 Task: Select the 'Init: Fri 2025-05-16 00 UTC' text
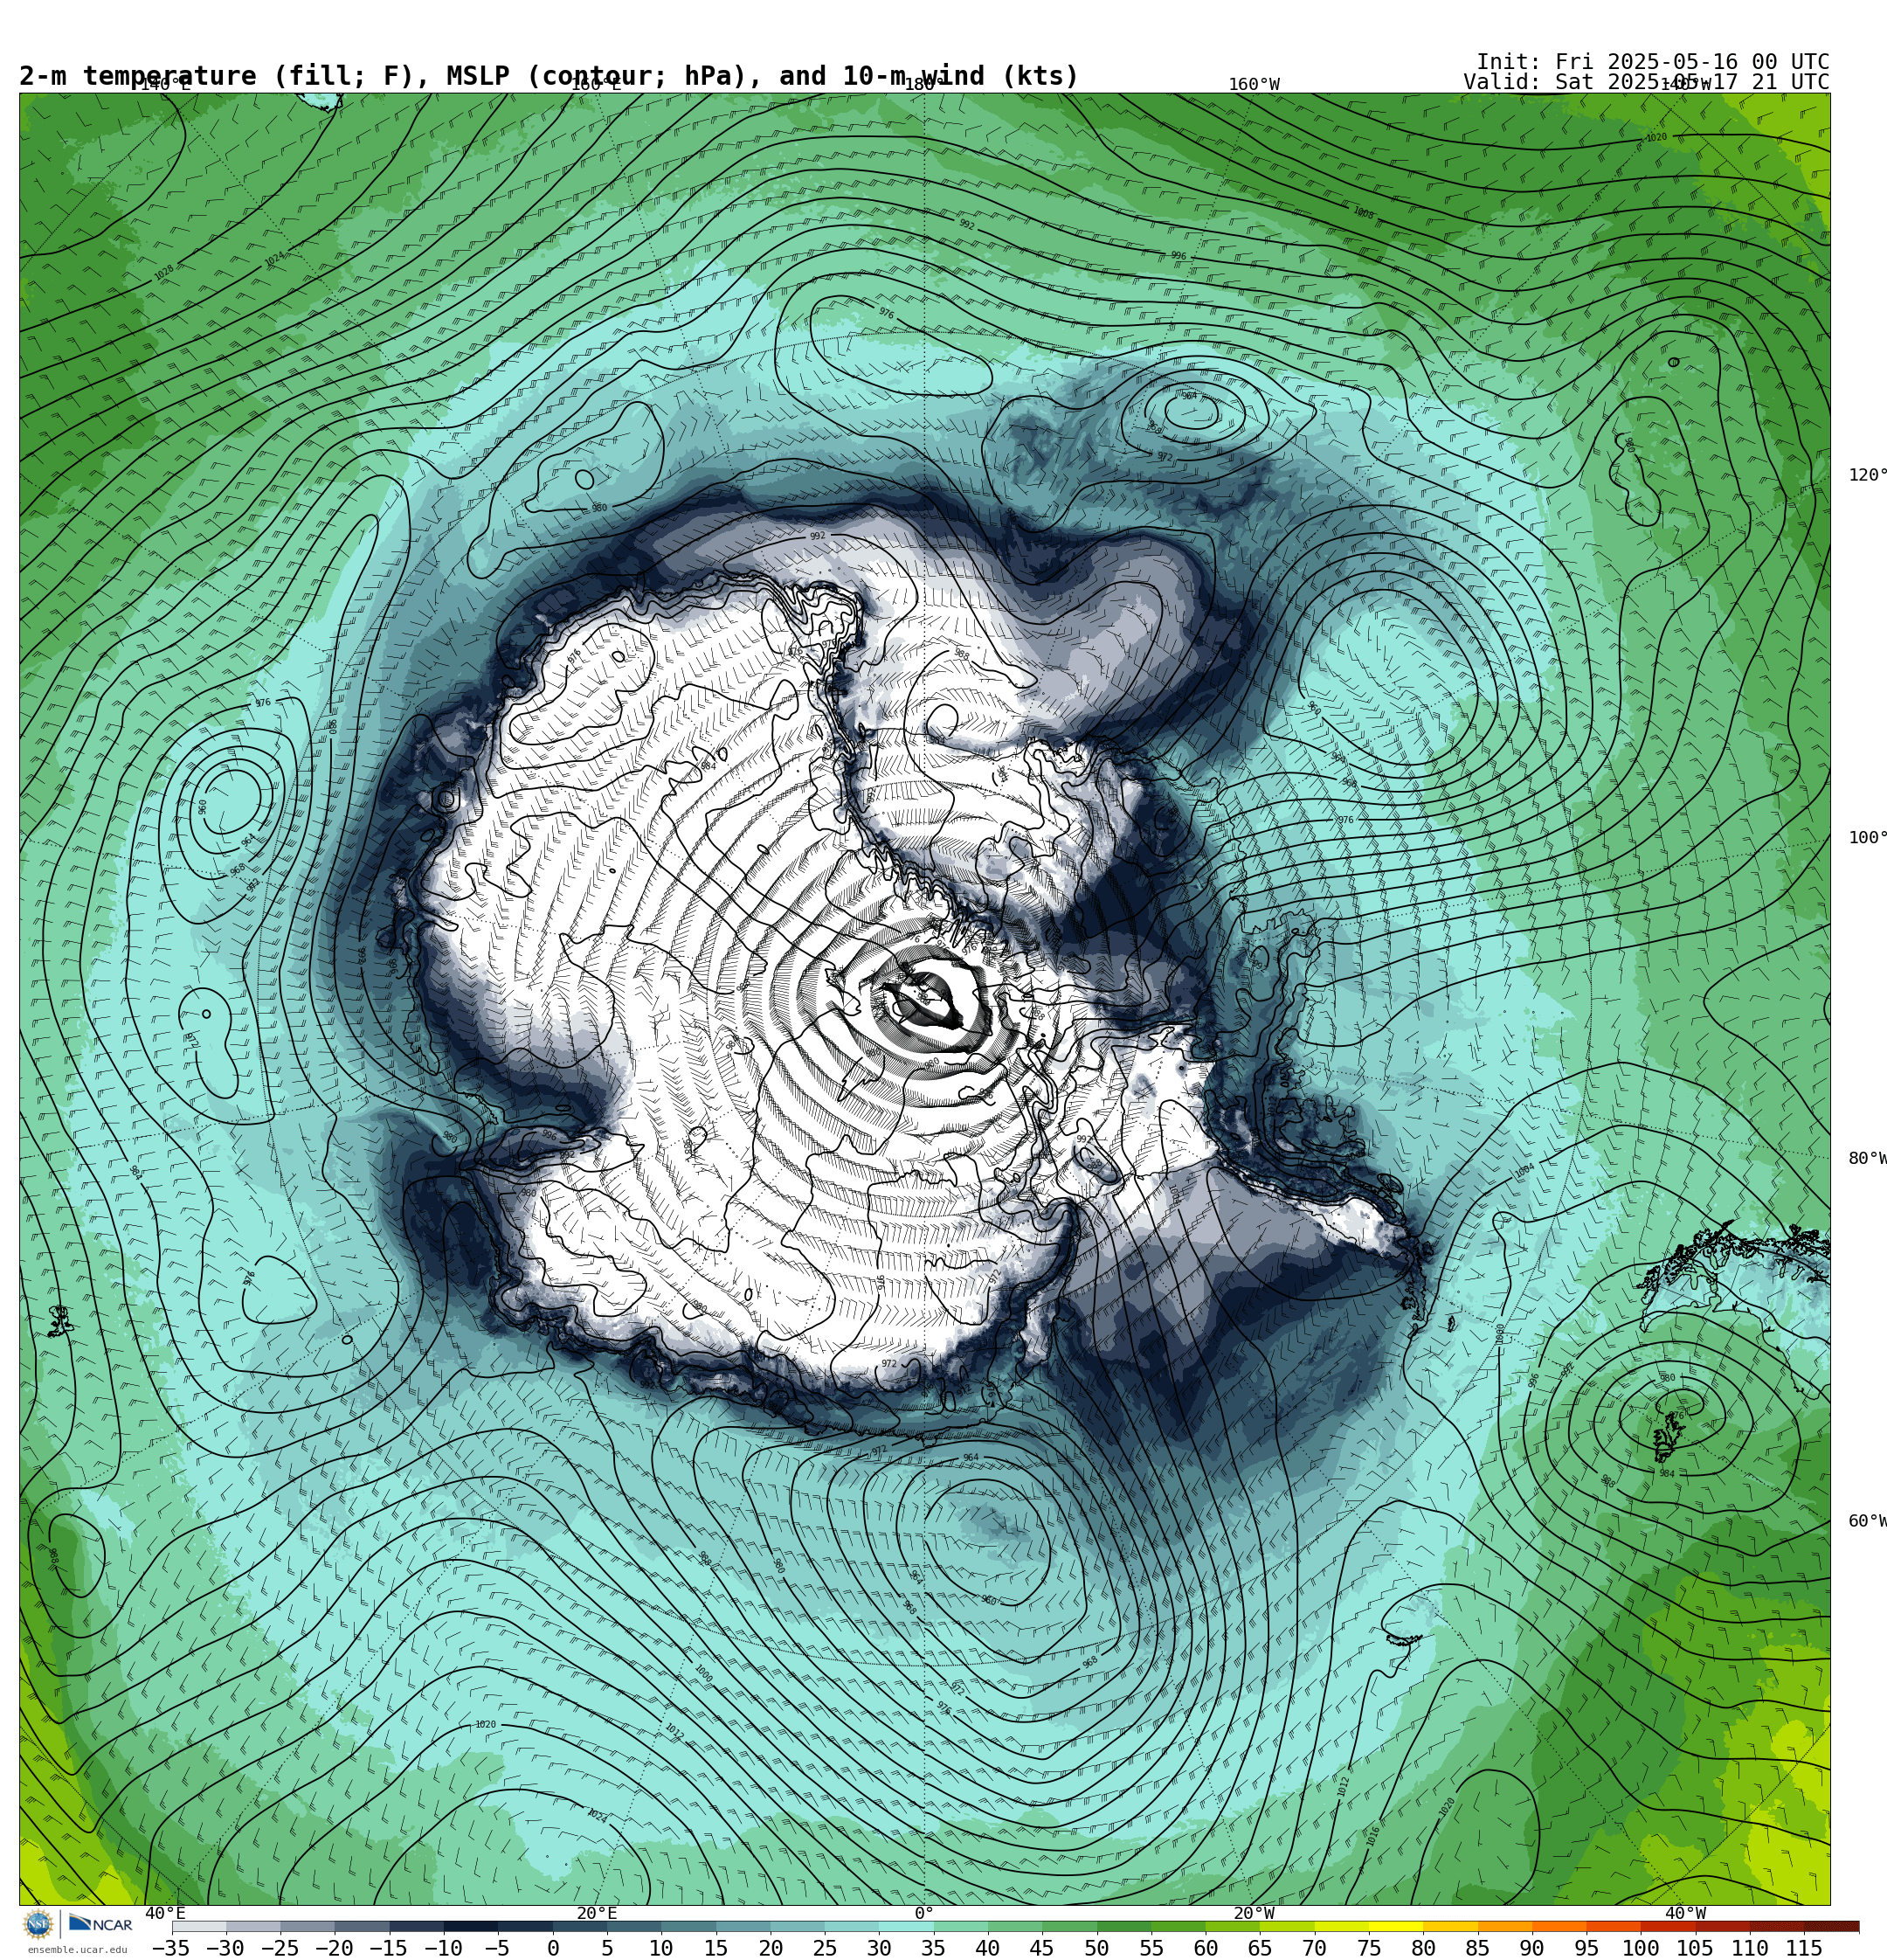1653,62
